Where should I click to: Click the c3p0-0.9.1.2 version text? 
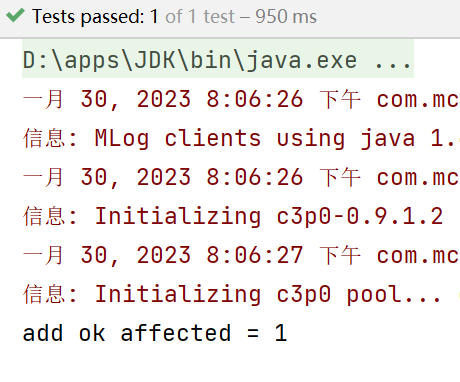pos(360,216)
